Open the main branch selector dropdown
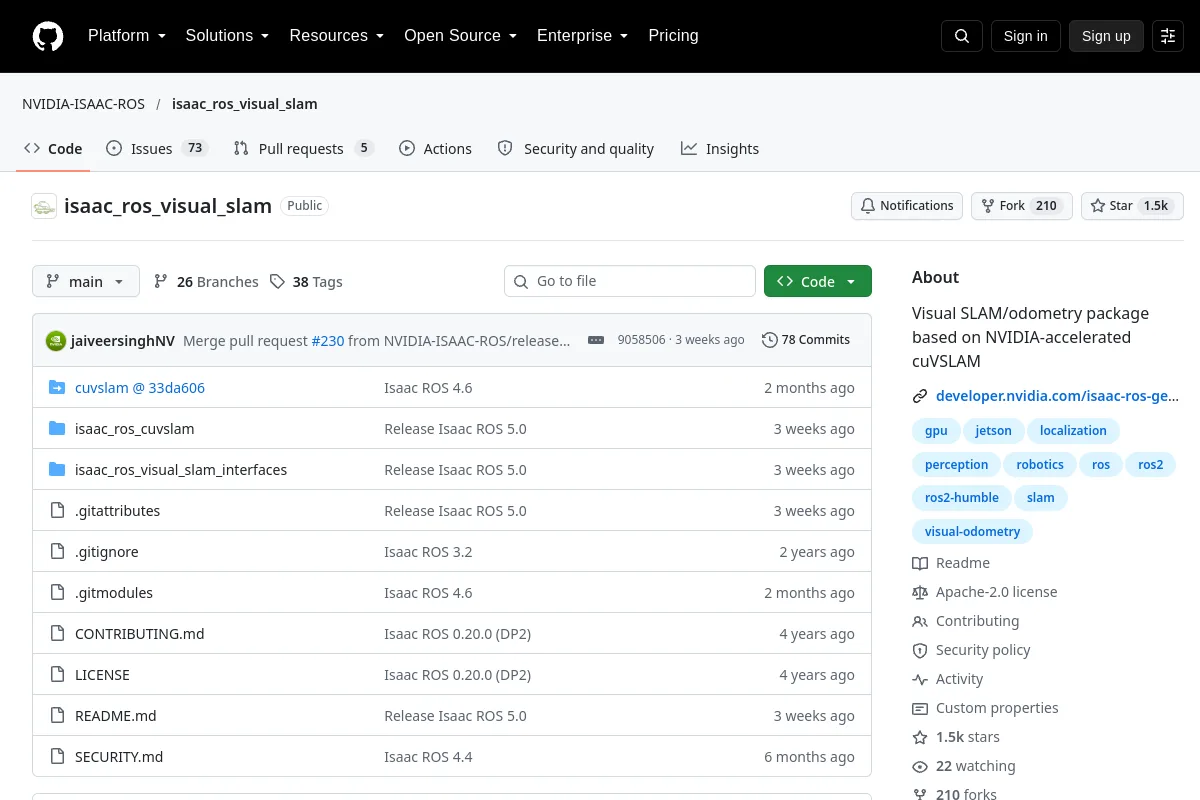This screenshot has height=800, width=1200. coord(86,281)
